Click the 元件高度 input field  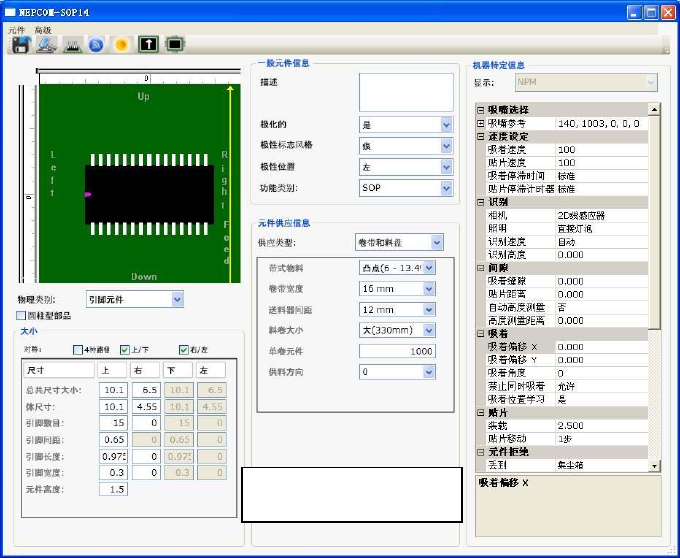click(x=113, y=489)
